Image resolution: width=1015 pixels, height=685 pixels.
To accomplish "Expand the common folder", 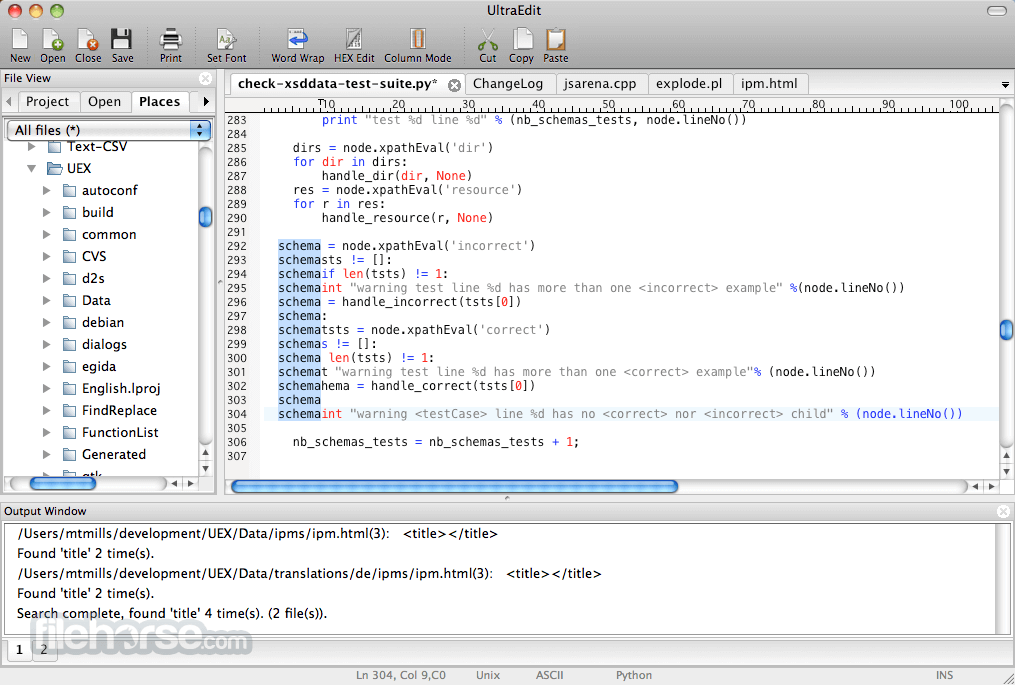I will (x=47, y=234).
